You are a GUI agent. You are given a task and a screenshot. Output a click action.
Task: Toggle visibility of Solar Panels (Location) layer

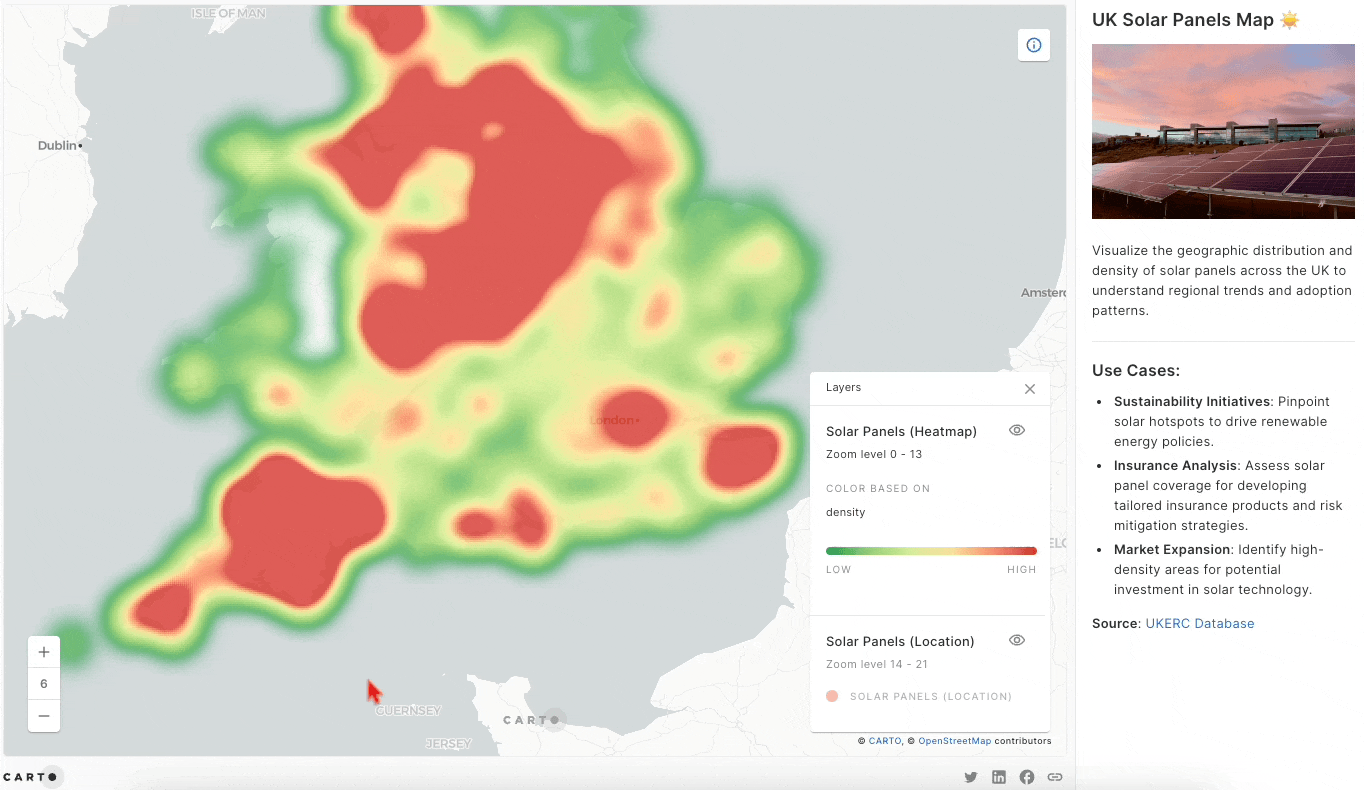click(x=1017, y=640)
